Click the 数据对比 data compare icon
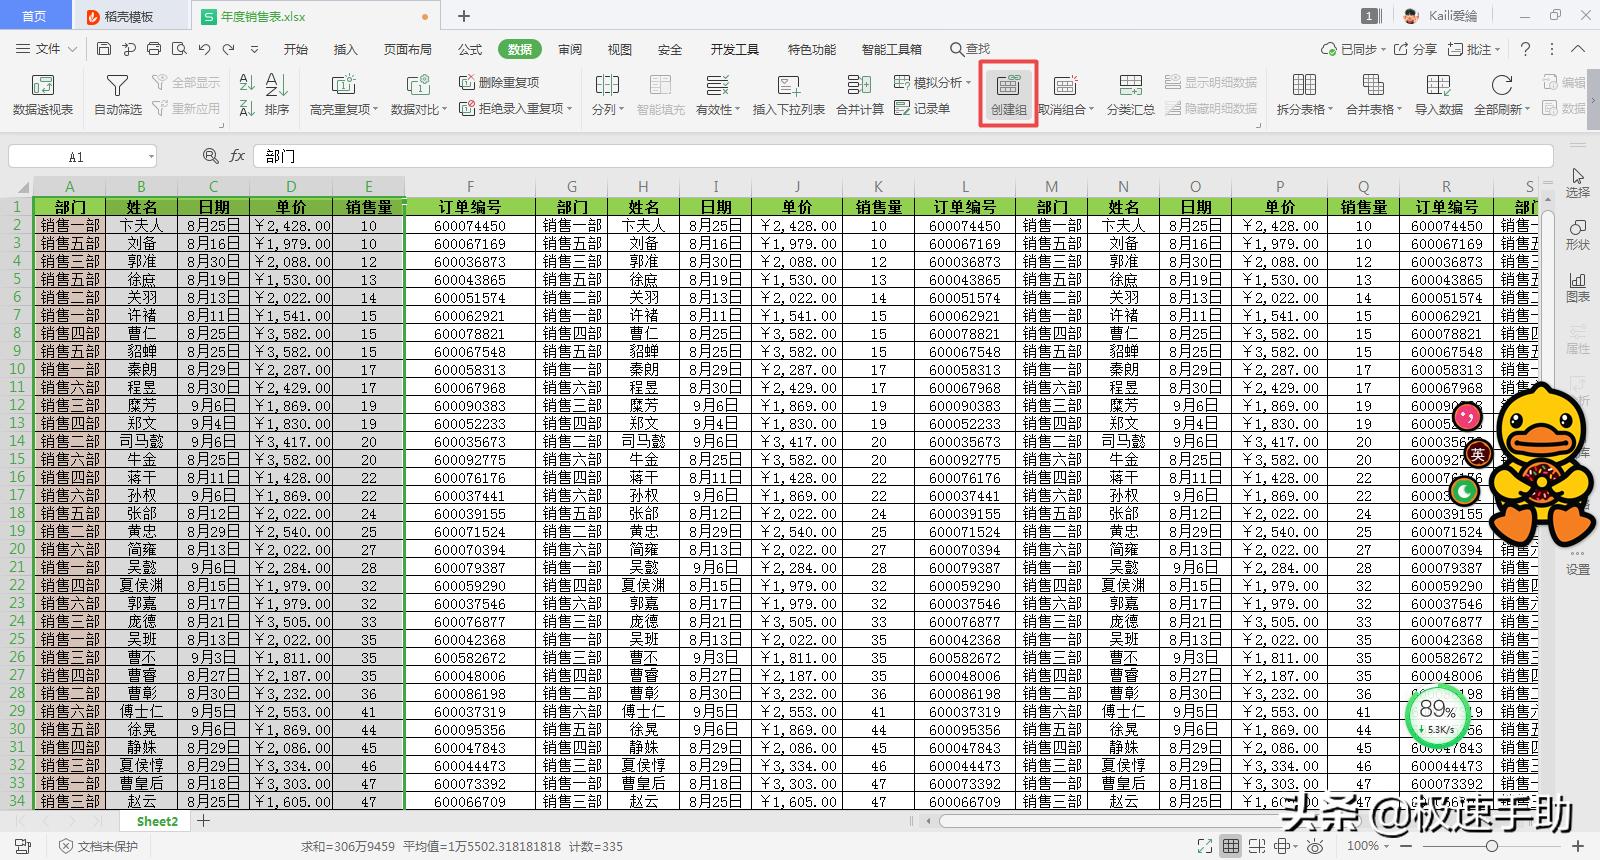Image resolution: width=1600 pixels, height=860 pixels. click(418, 85)
